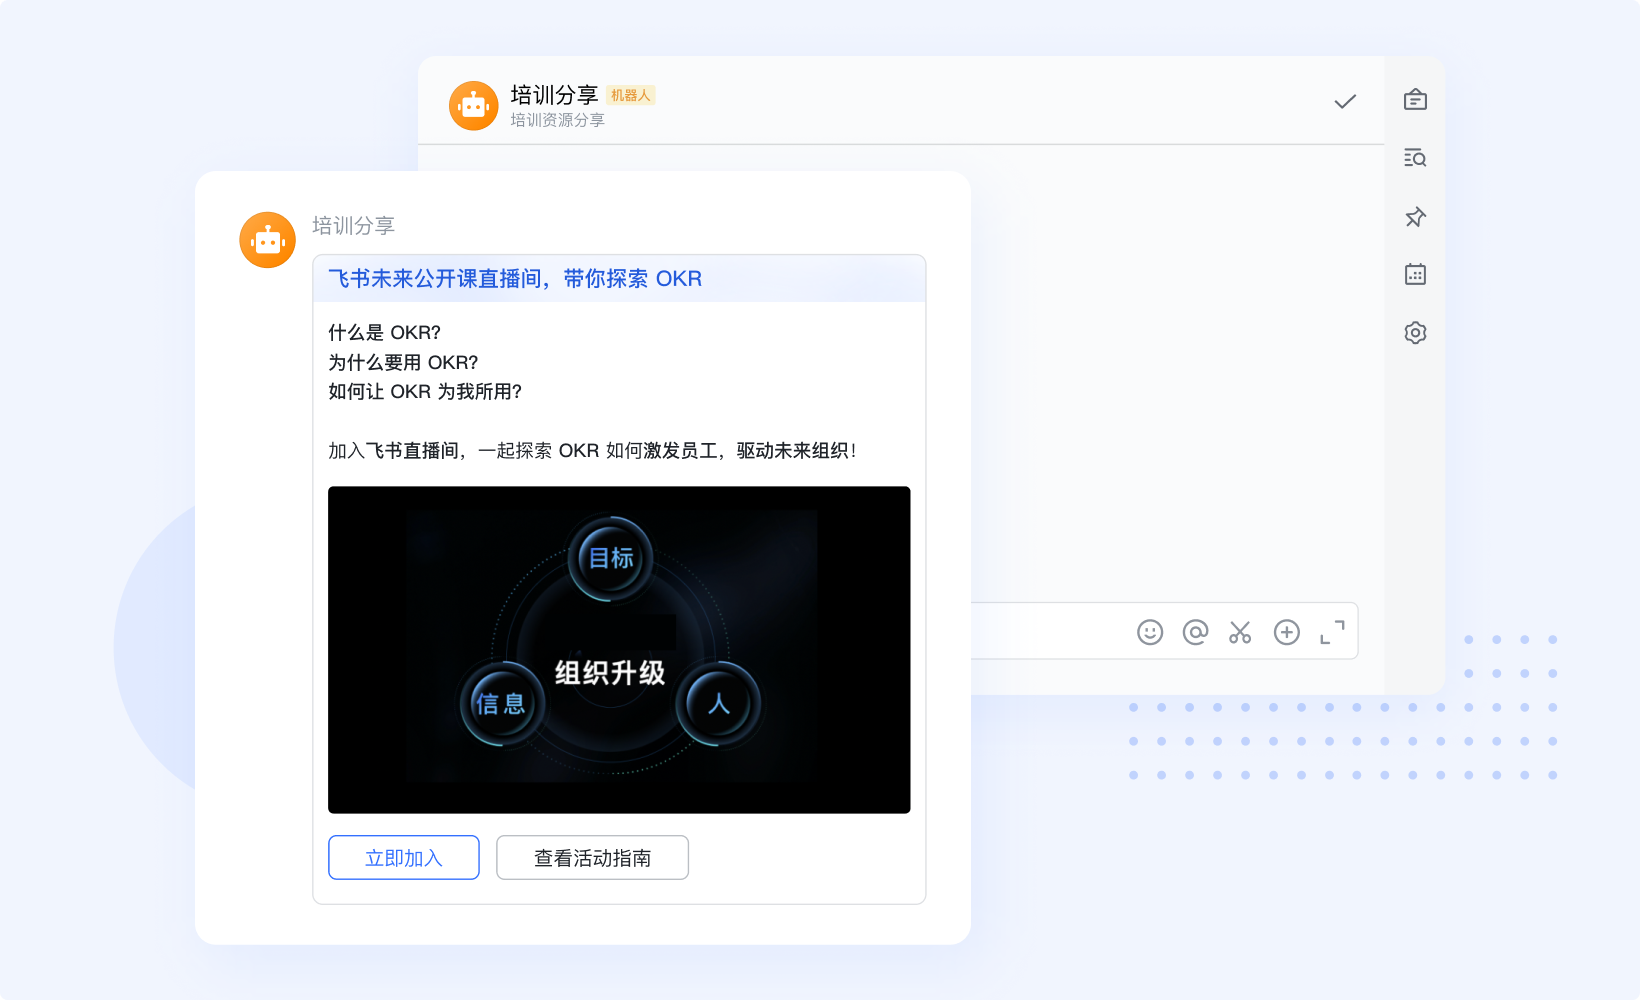Open message search in the sidebar

click(x=1415, y=158)
